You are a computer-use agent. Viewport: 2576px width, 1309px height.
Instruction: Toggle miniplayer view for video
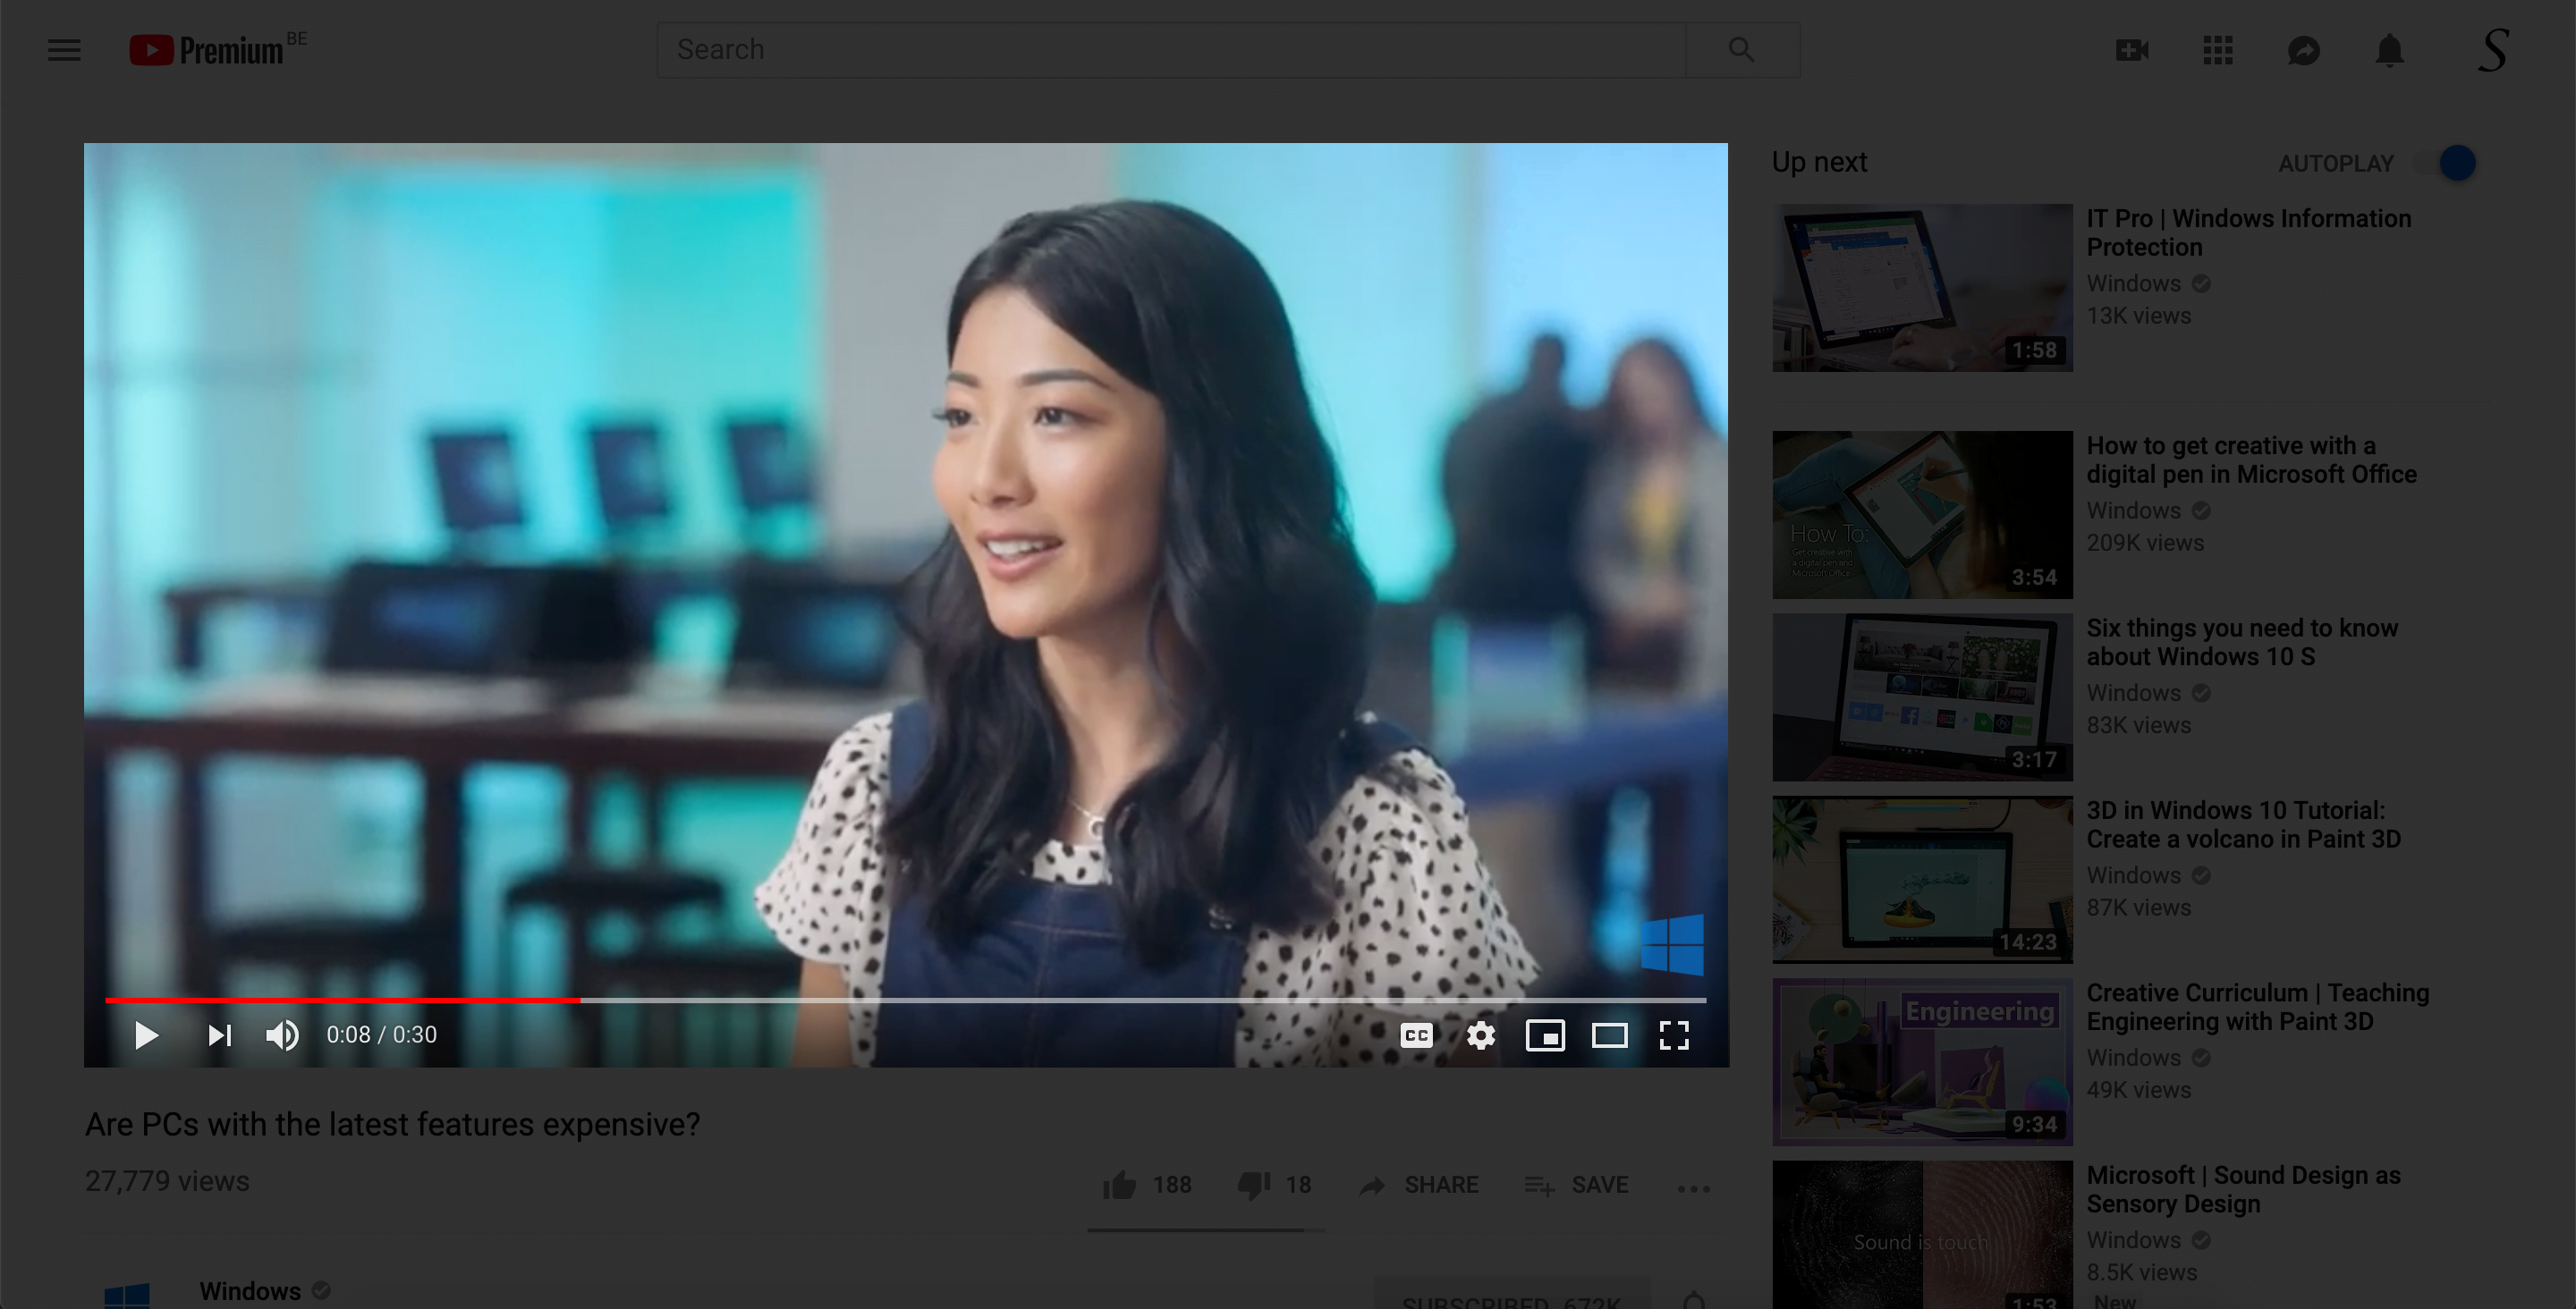(1545, 1034)
